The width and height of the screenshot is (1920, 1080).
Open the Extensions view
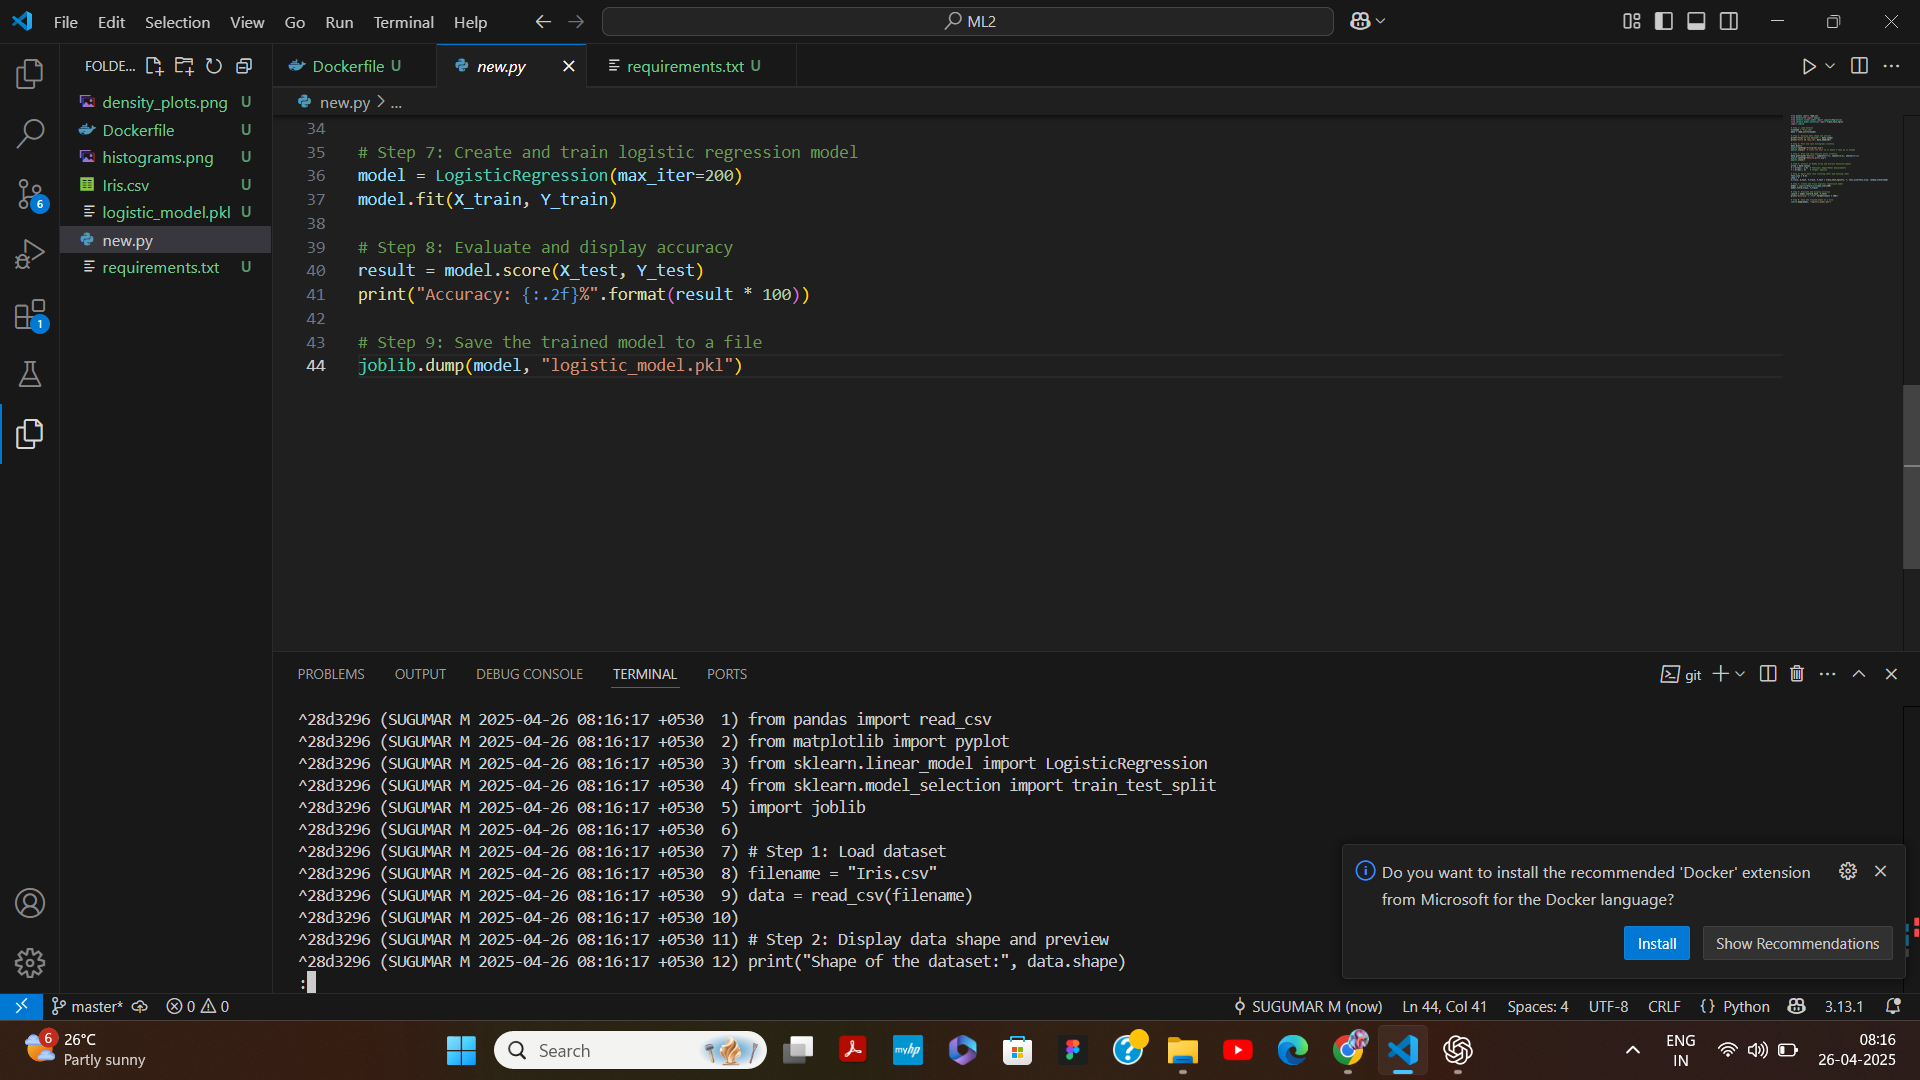point(30,315)
